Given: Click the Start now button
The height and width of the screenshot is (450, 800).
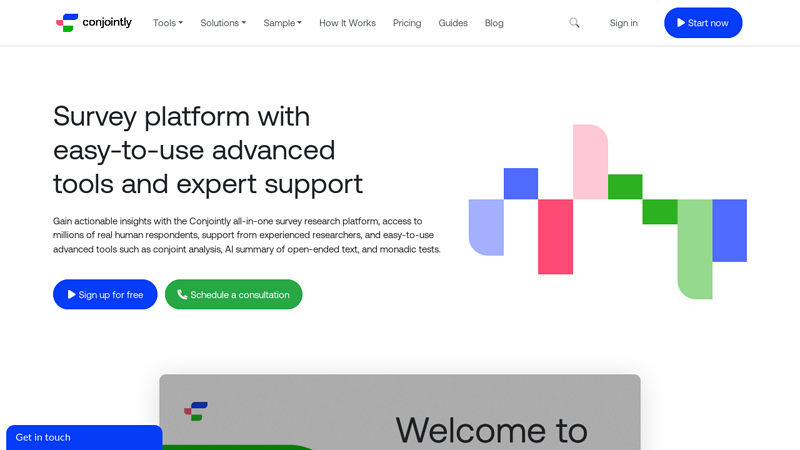Looking at the screenshot, I should click(703, 22).
